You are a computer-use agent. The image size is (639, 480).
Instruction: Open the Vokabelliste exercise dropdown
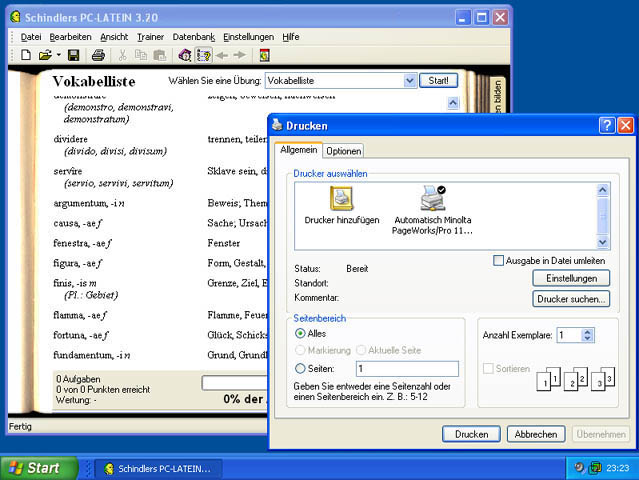point(410,81)
